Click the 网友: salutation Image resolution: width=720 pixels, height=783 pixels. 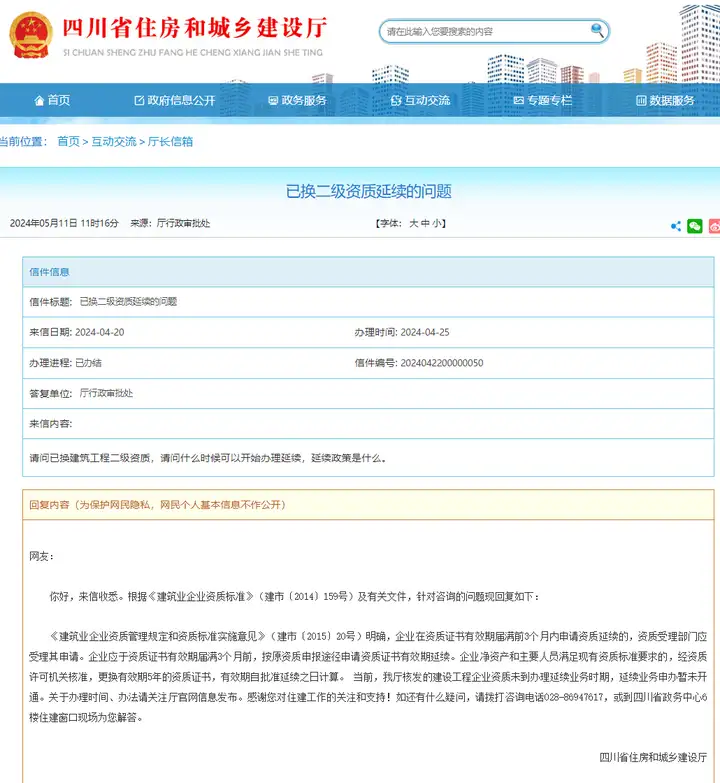pos(41,556)
